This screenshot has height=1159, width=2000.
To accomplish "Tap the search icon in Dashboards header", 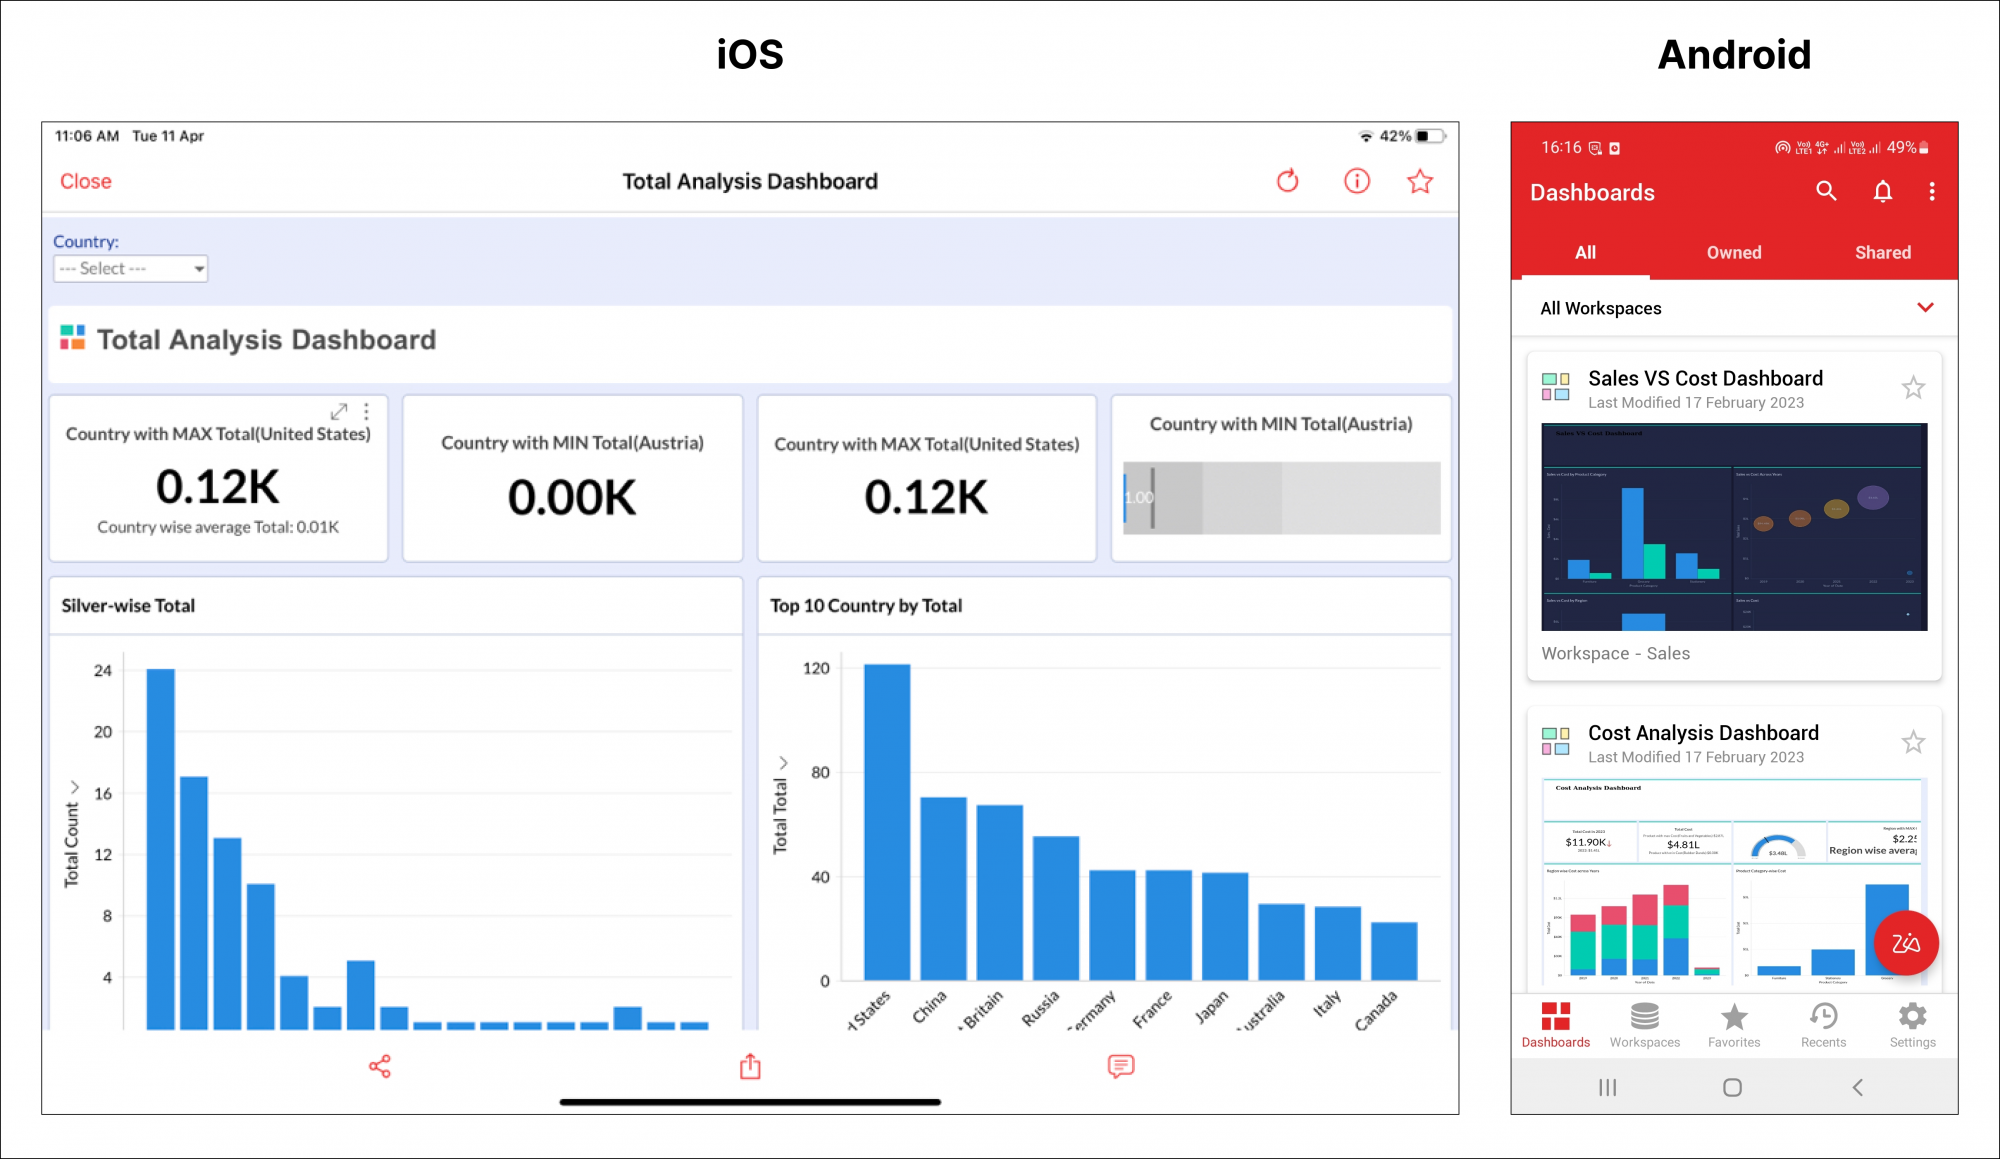I will coord(1826,191).
